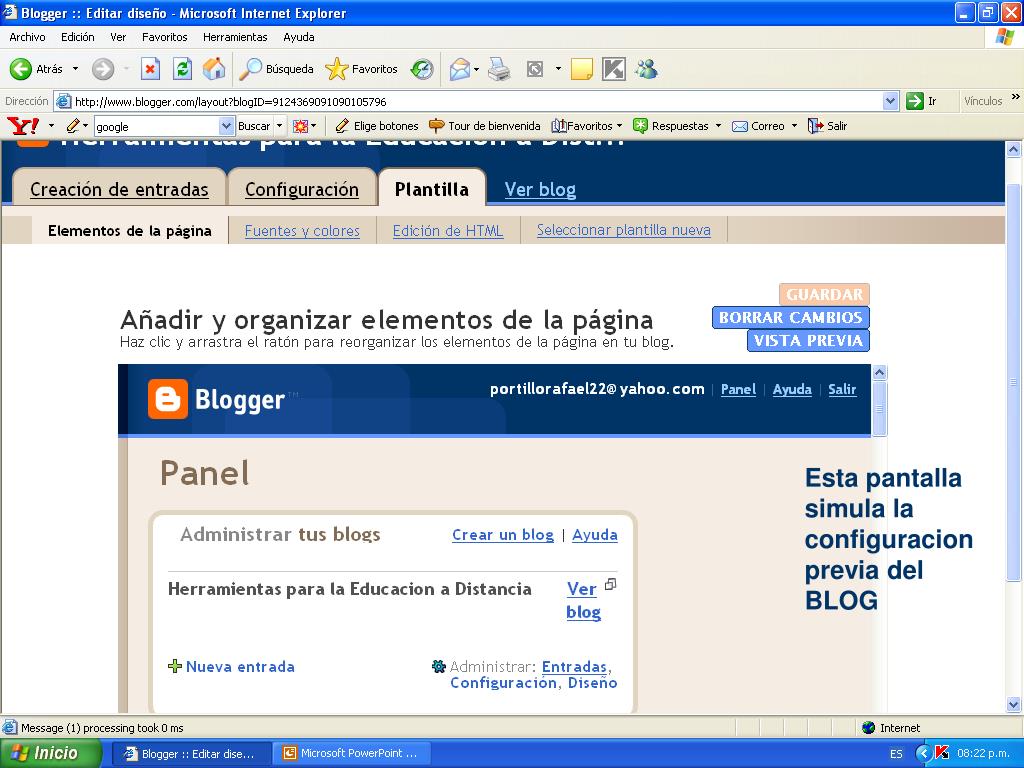This screenshot has width=1024, height=768.
Task: Open the Yahoo toolbar Favoritos dropdown arrow
Action: [619, 126]
